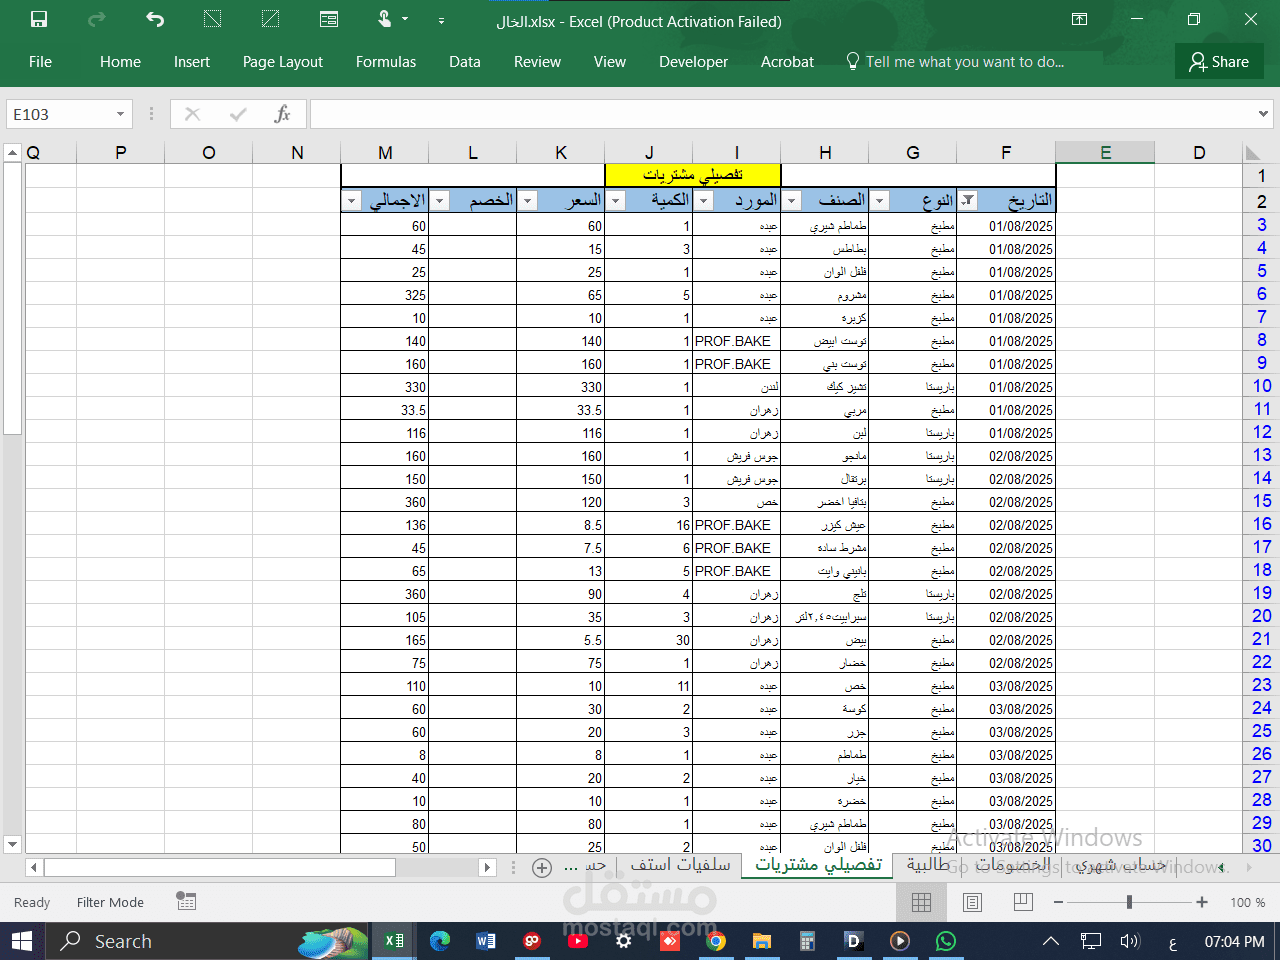The image size is (1280, 960).
Task: Open the filter dropdown for النوع column
Action: 880,200
